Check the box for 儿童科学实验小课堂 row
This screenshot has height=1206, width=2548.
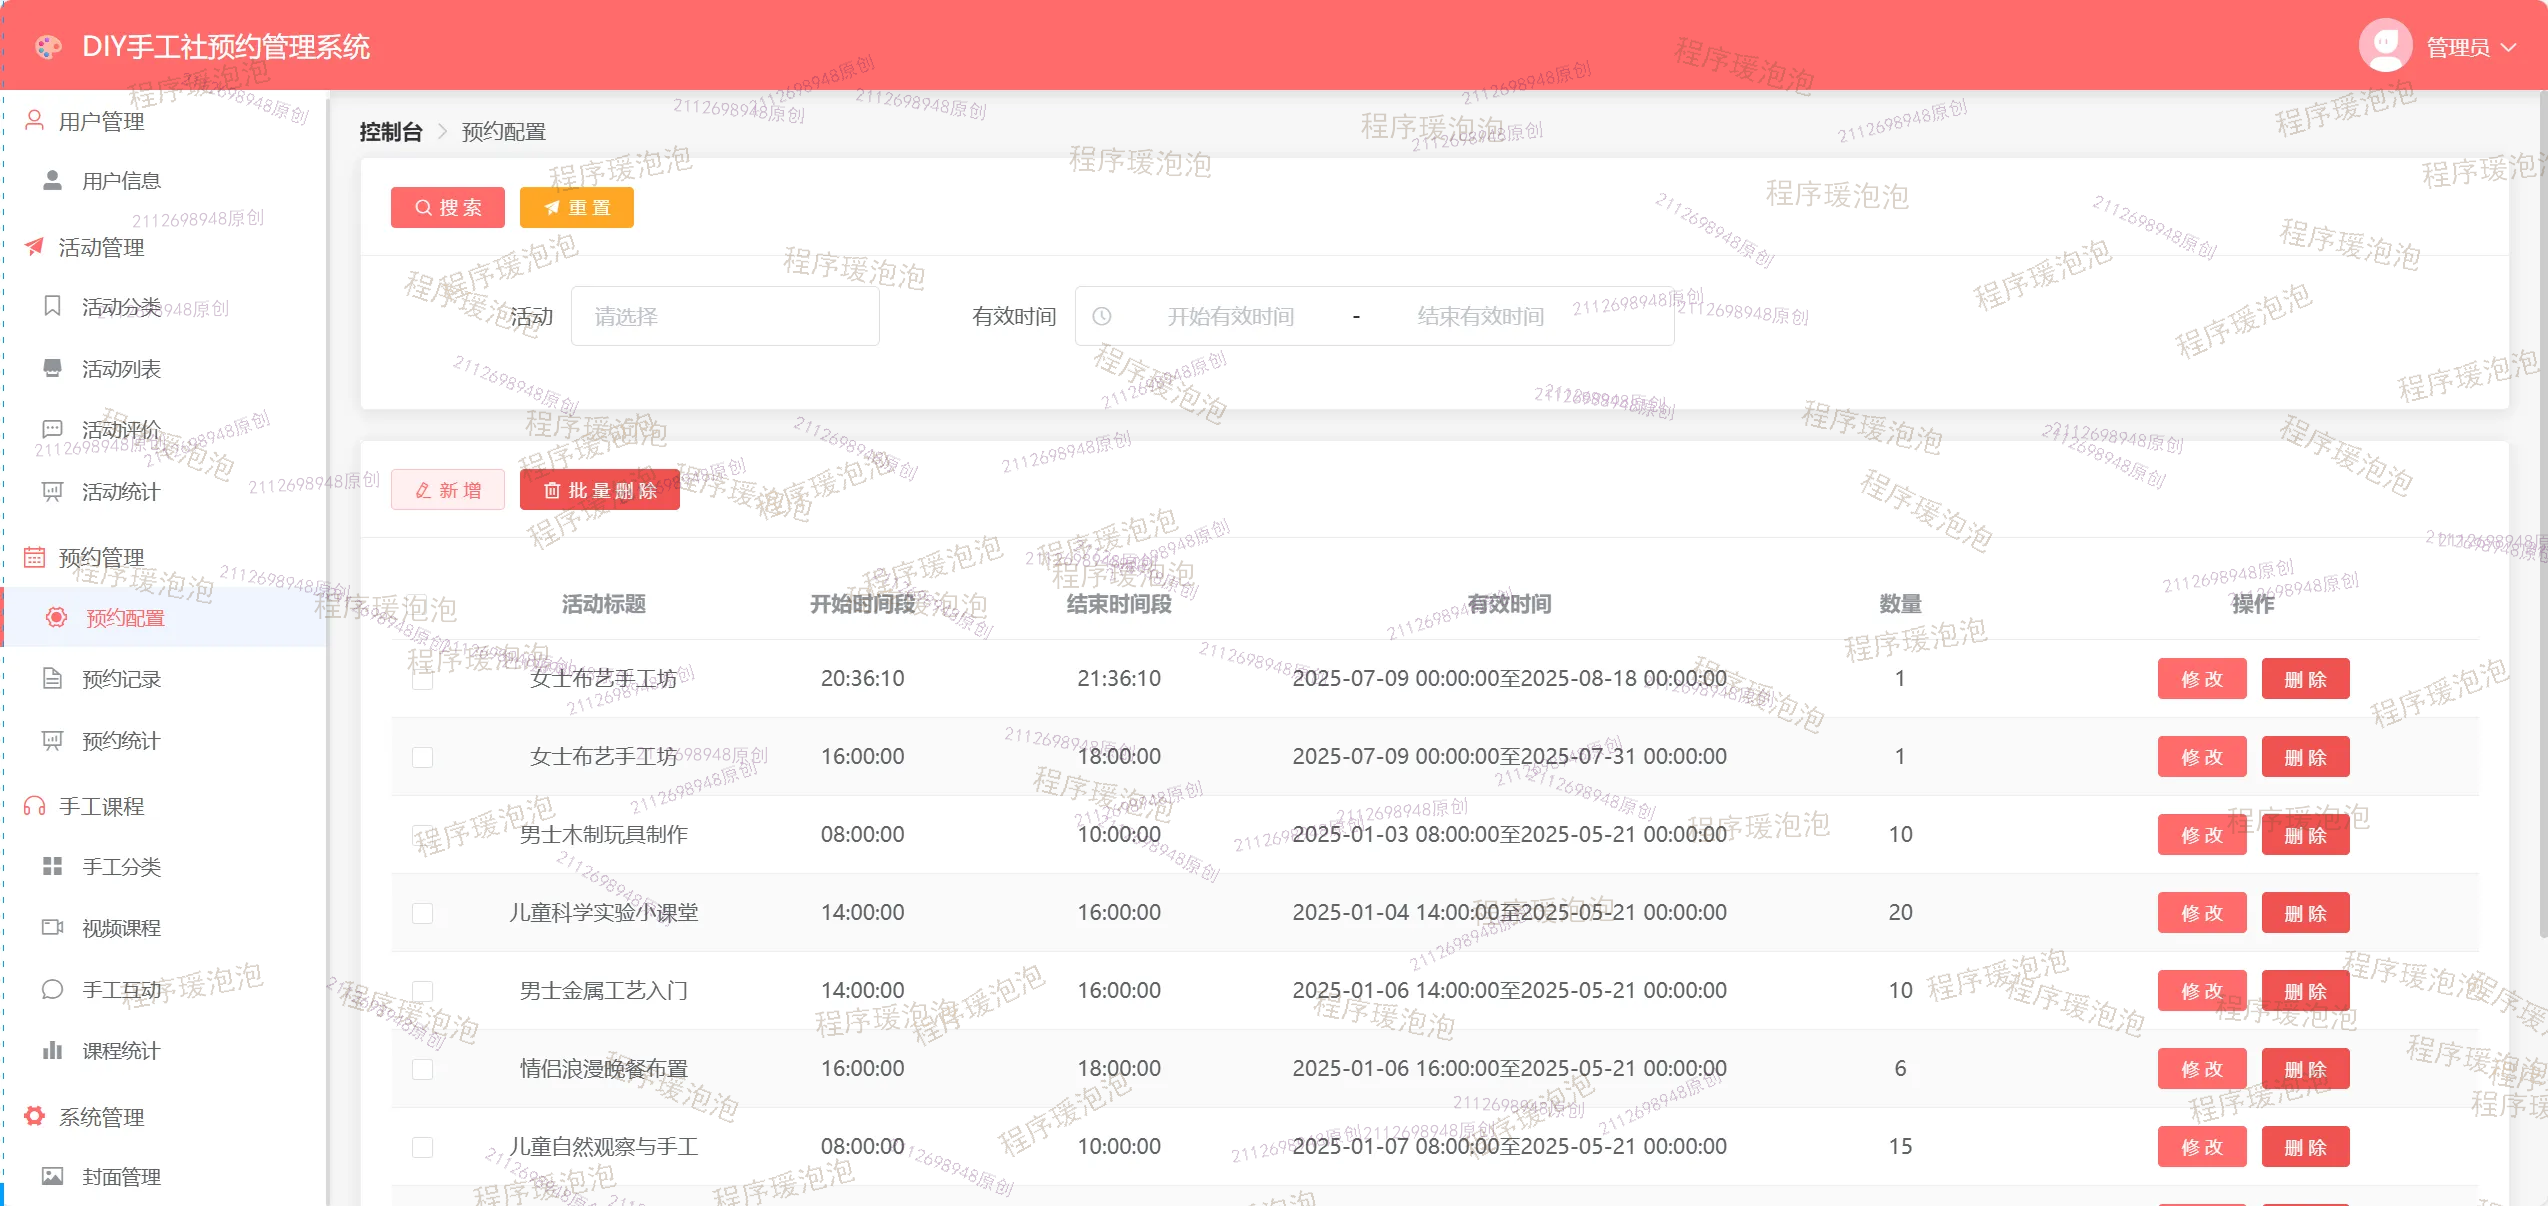[x=423, y=913]
